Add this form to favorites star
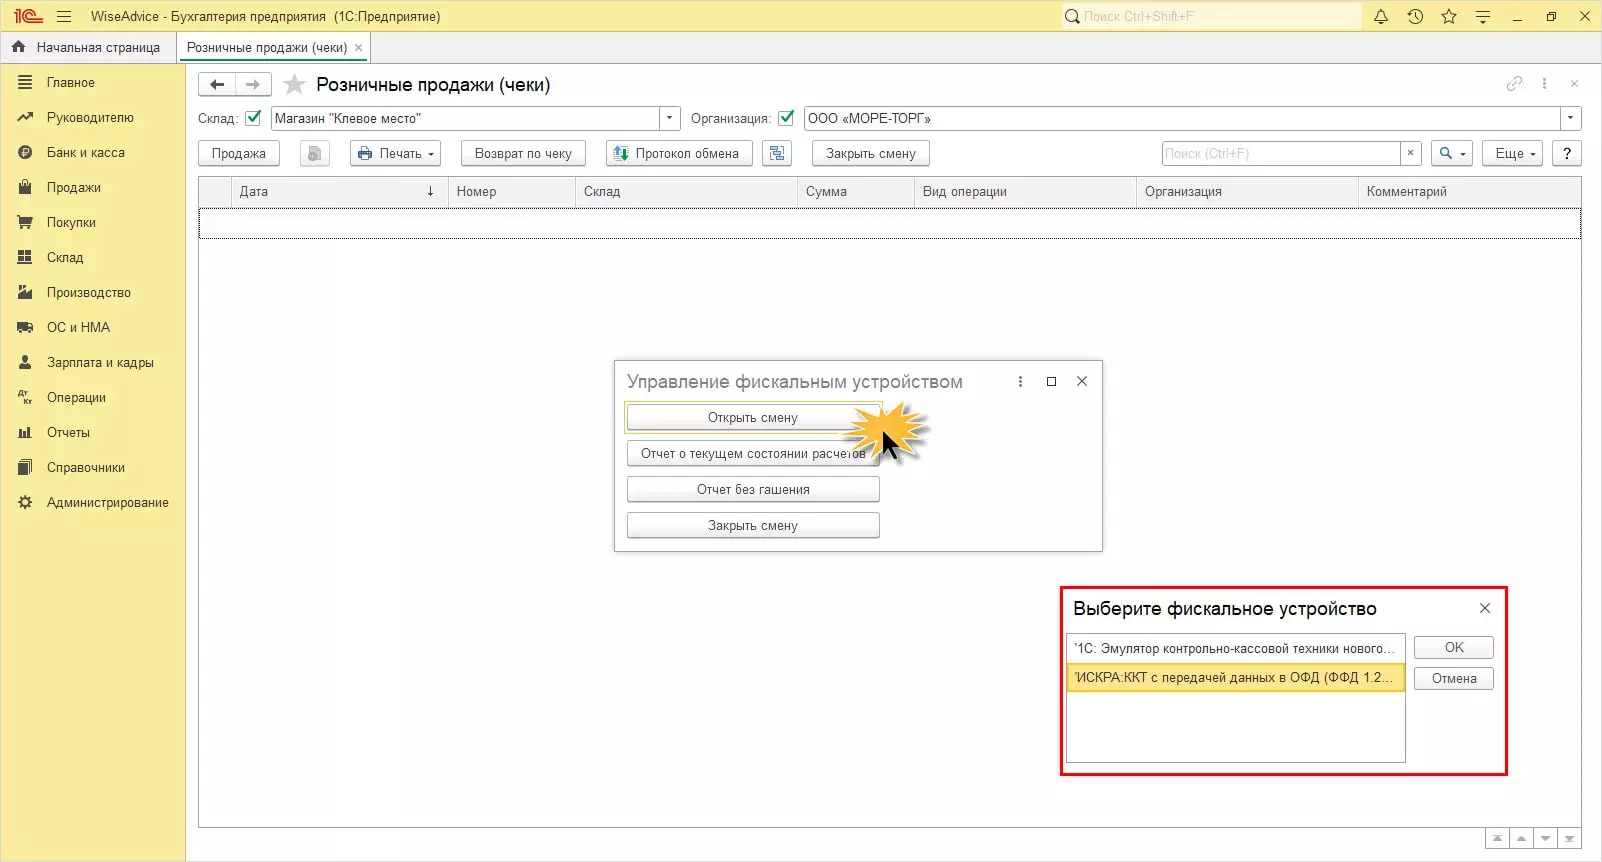Viewport: 1602px width, 862px height. pos(294,85)
